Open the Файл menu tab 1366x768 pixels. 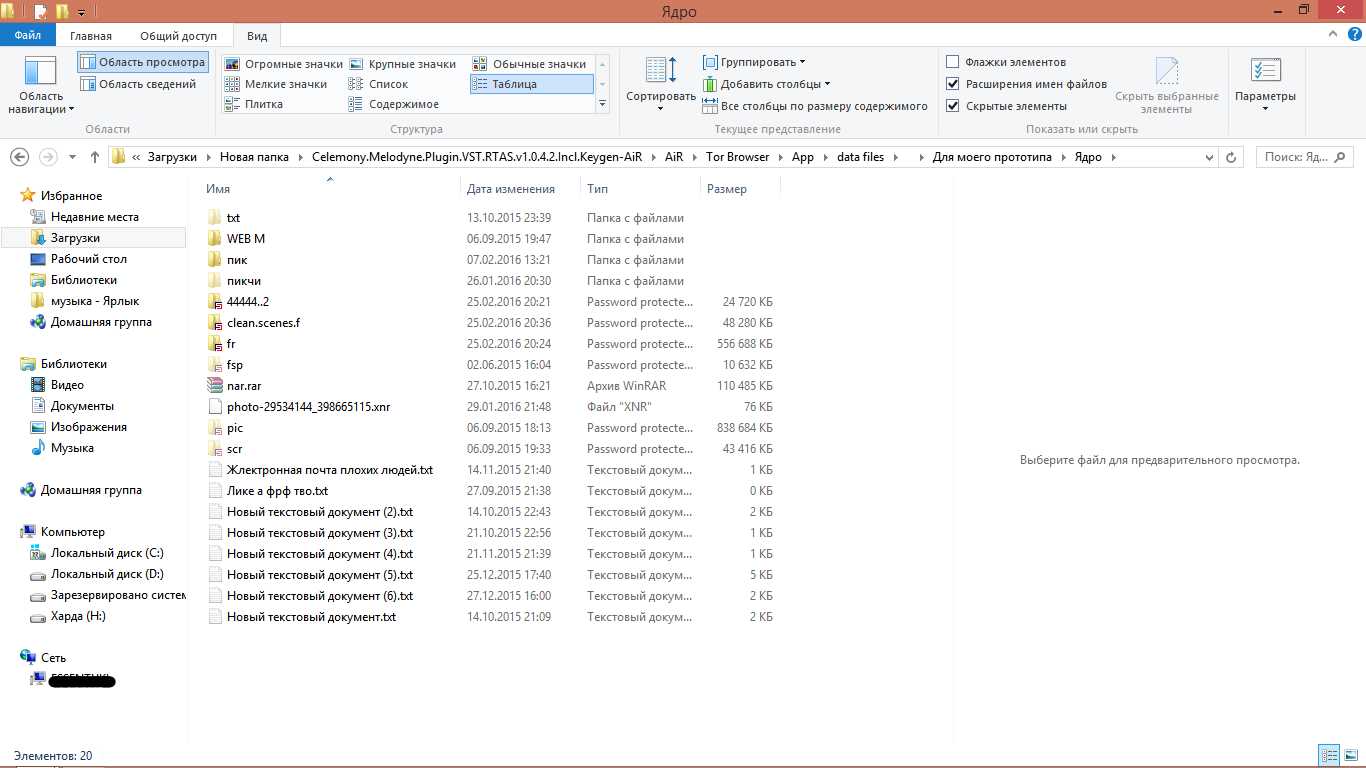28,36
